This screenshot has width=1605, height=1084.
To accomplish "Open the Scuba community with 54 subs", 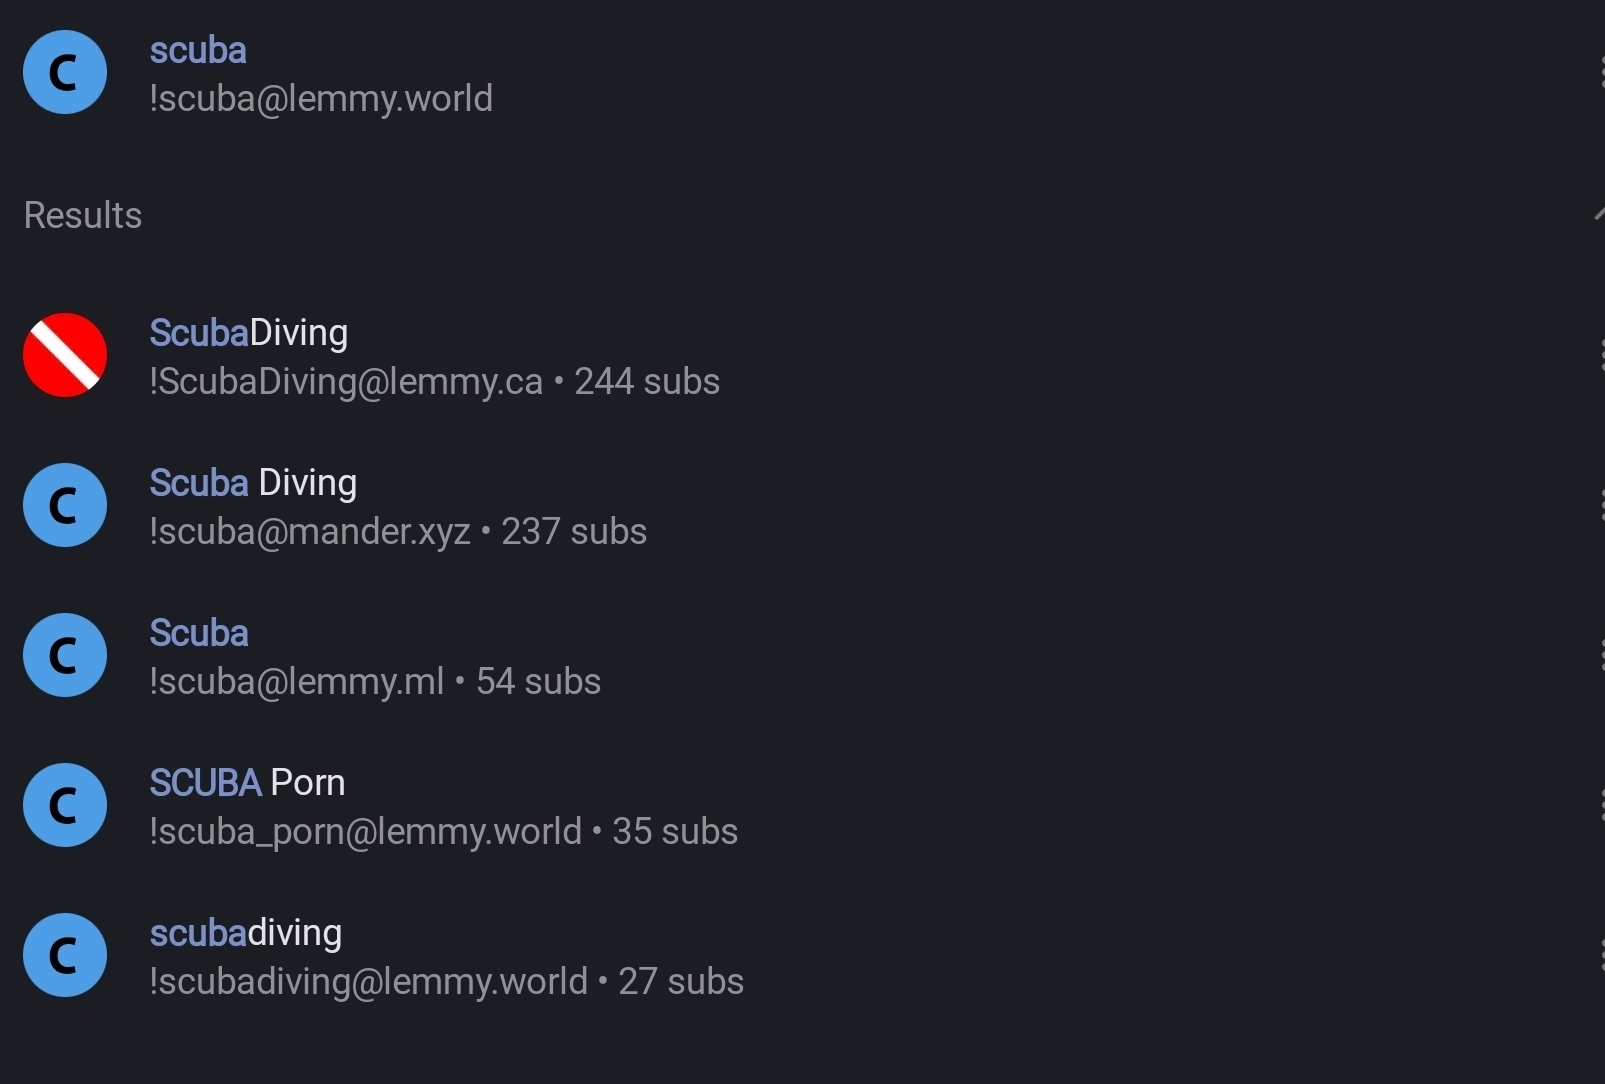I will pos(199,633).
